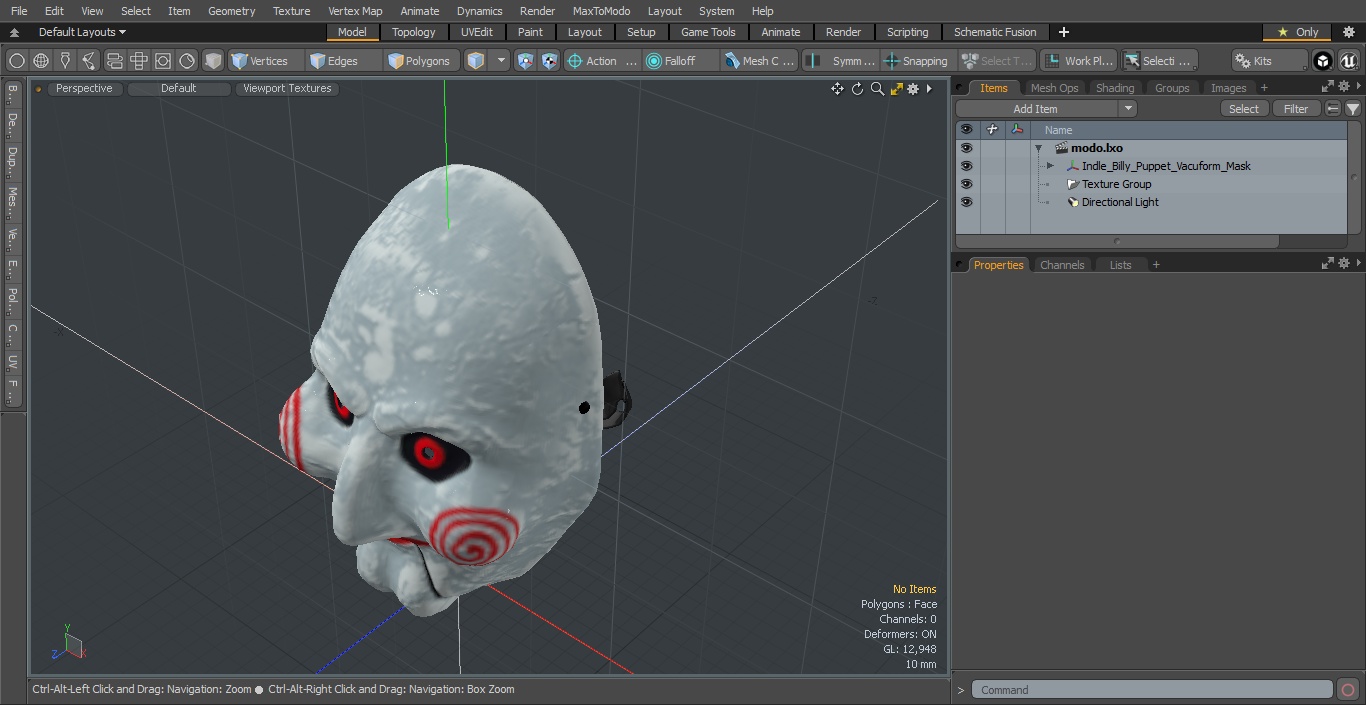Select the sphere primitive tool icon

pyautogui.click(x=16, y=61)
